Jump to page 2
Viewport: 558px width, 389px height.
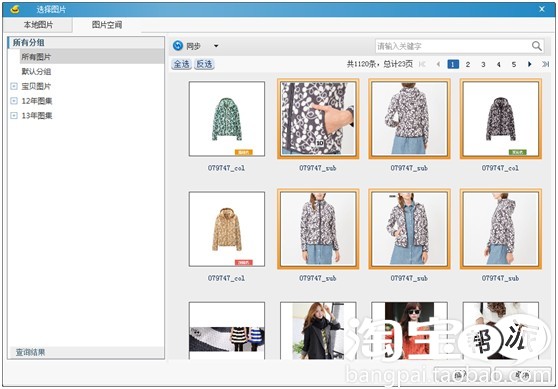[x=468, y=64]
